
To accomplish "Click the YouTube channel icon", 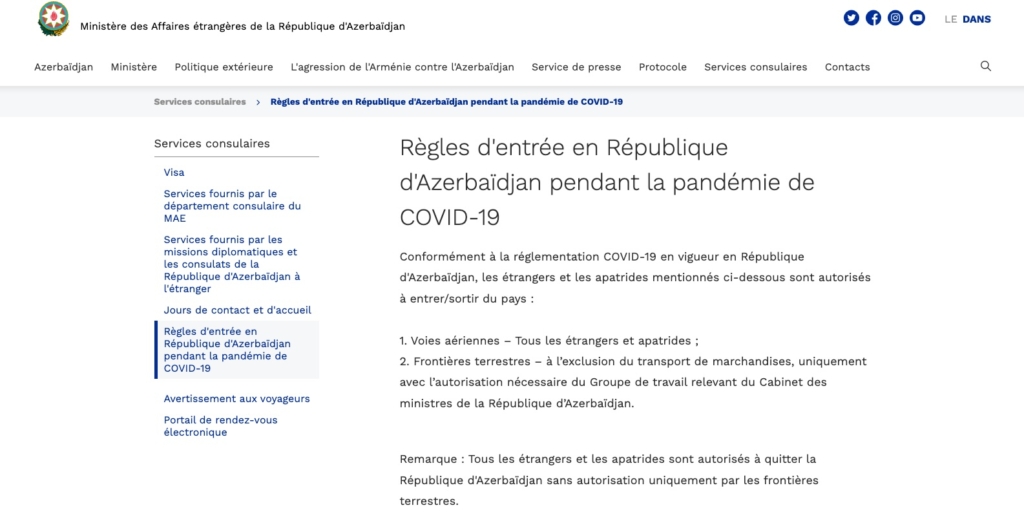I will point(918,18).
